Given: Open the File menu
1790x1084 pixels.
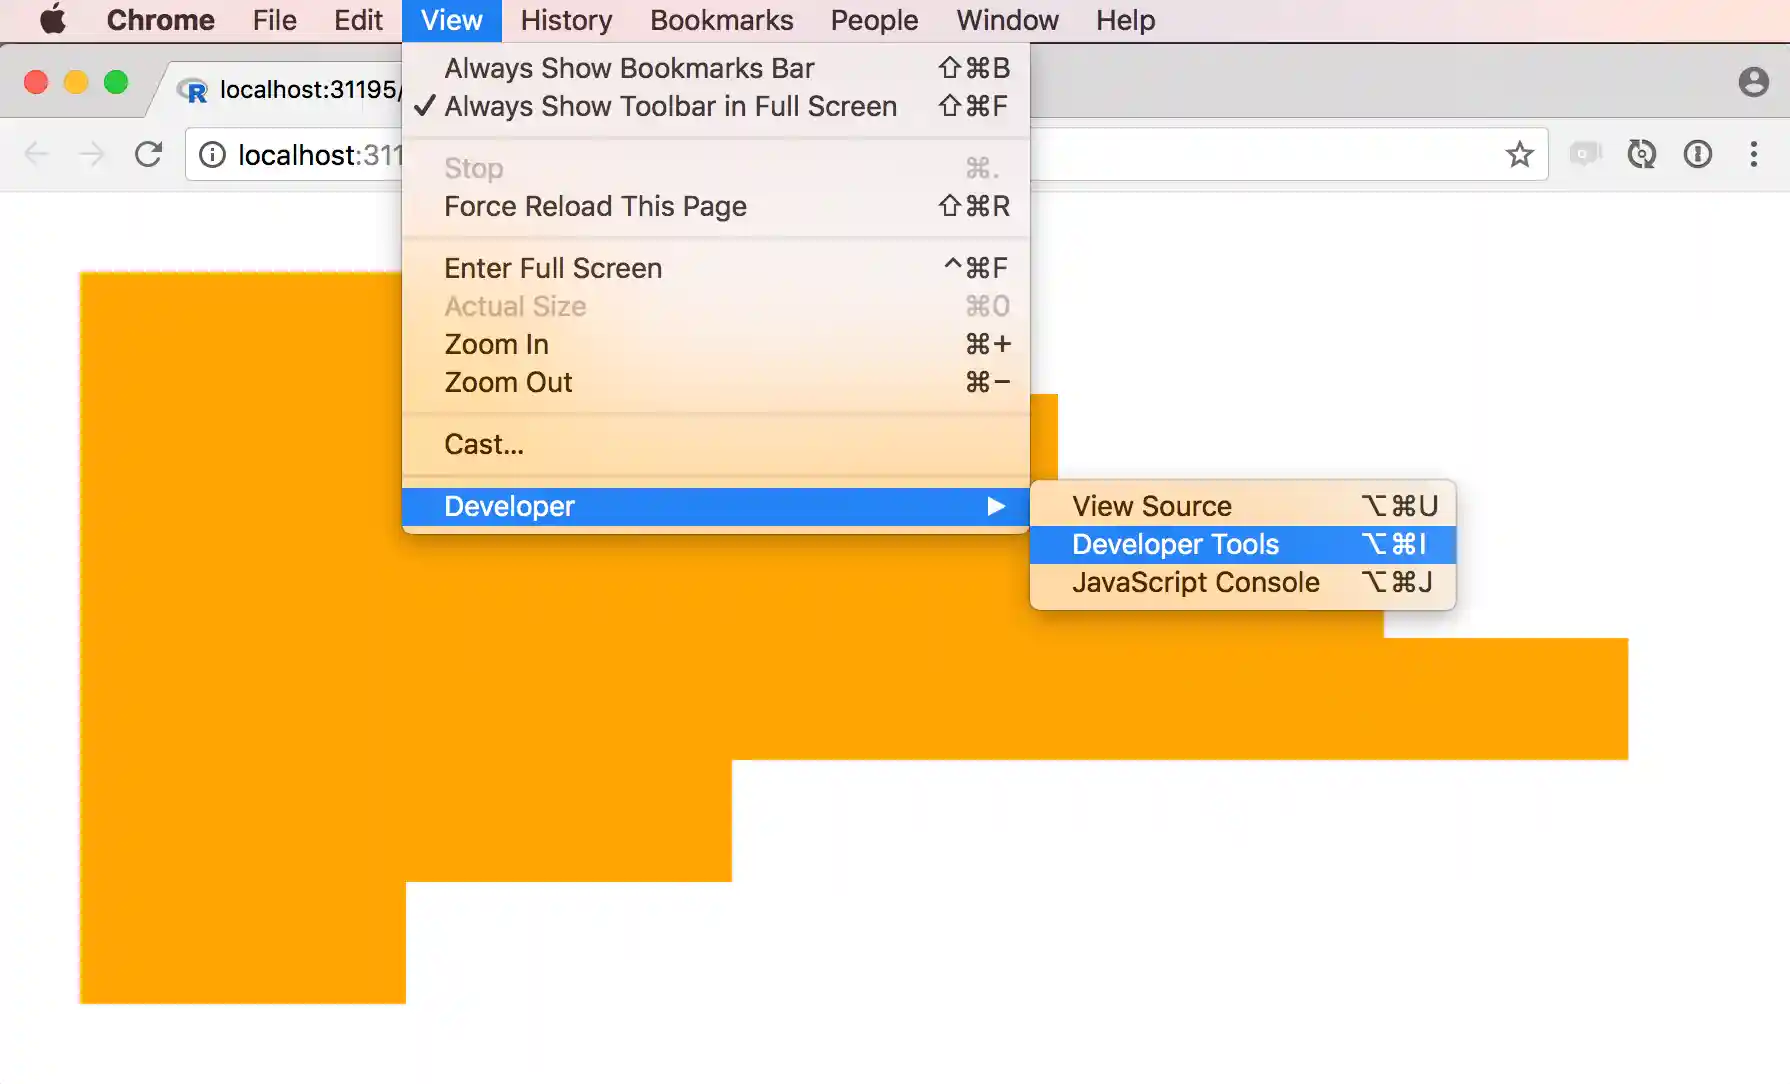Looking at the screenshot, I should pyautogui.click(x=274, y=20).
